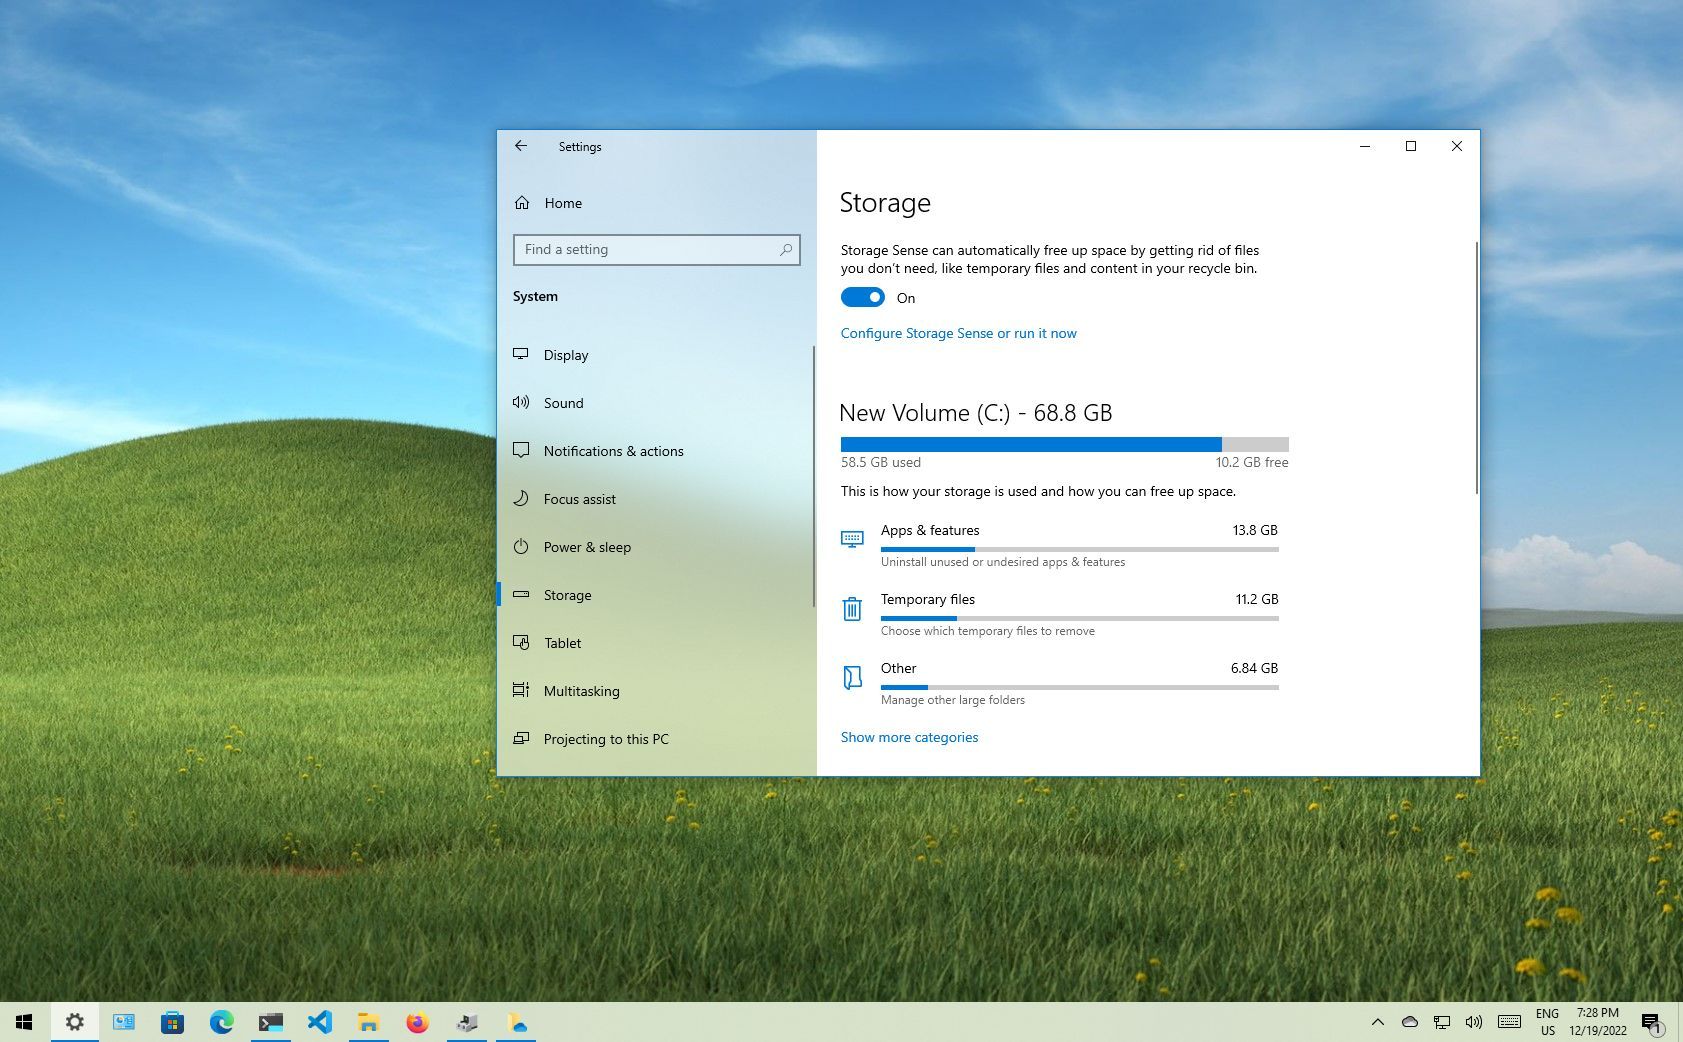Select the Display settings icon
The height and width of the screenshot is (1042, 1683).
coord(521,354)
